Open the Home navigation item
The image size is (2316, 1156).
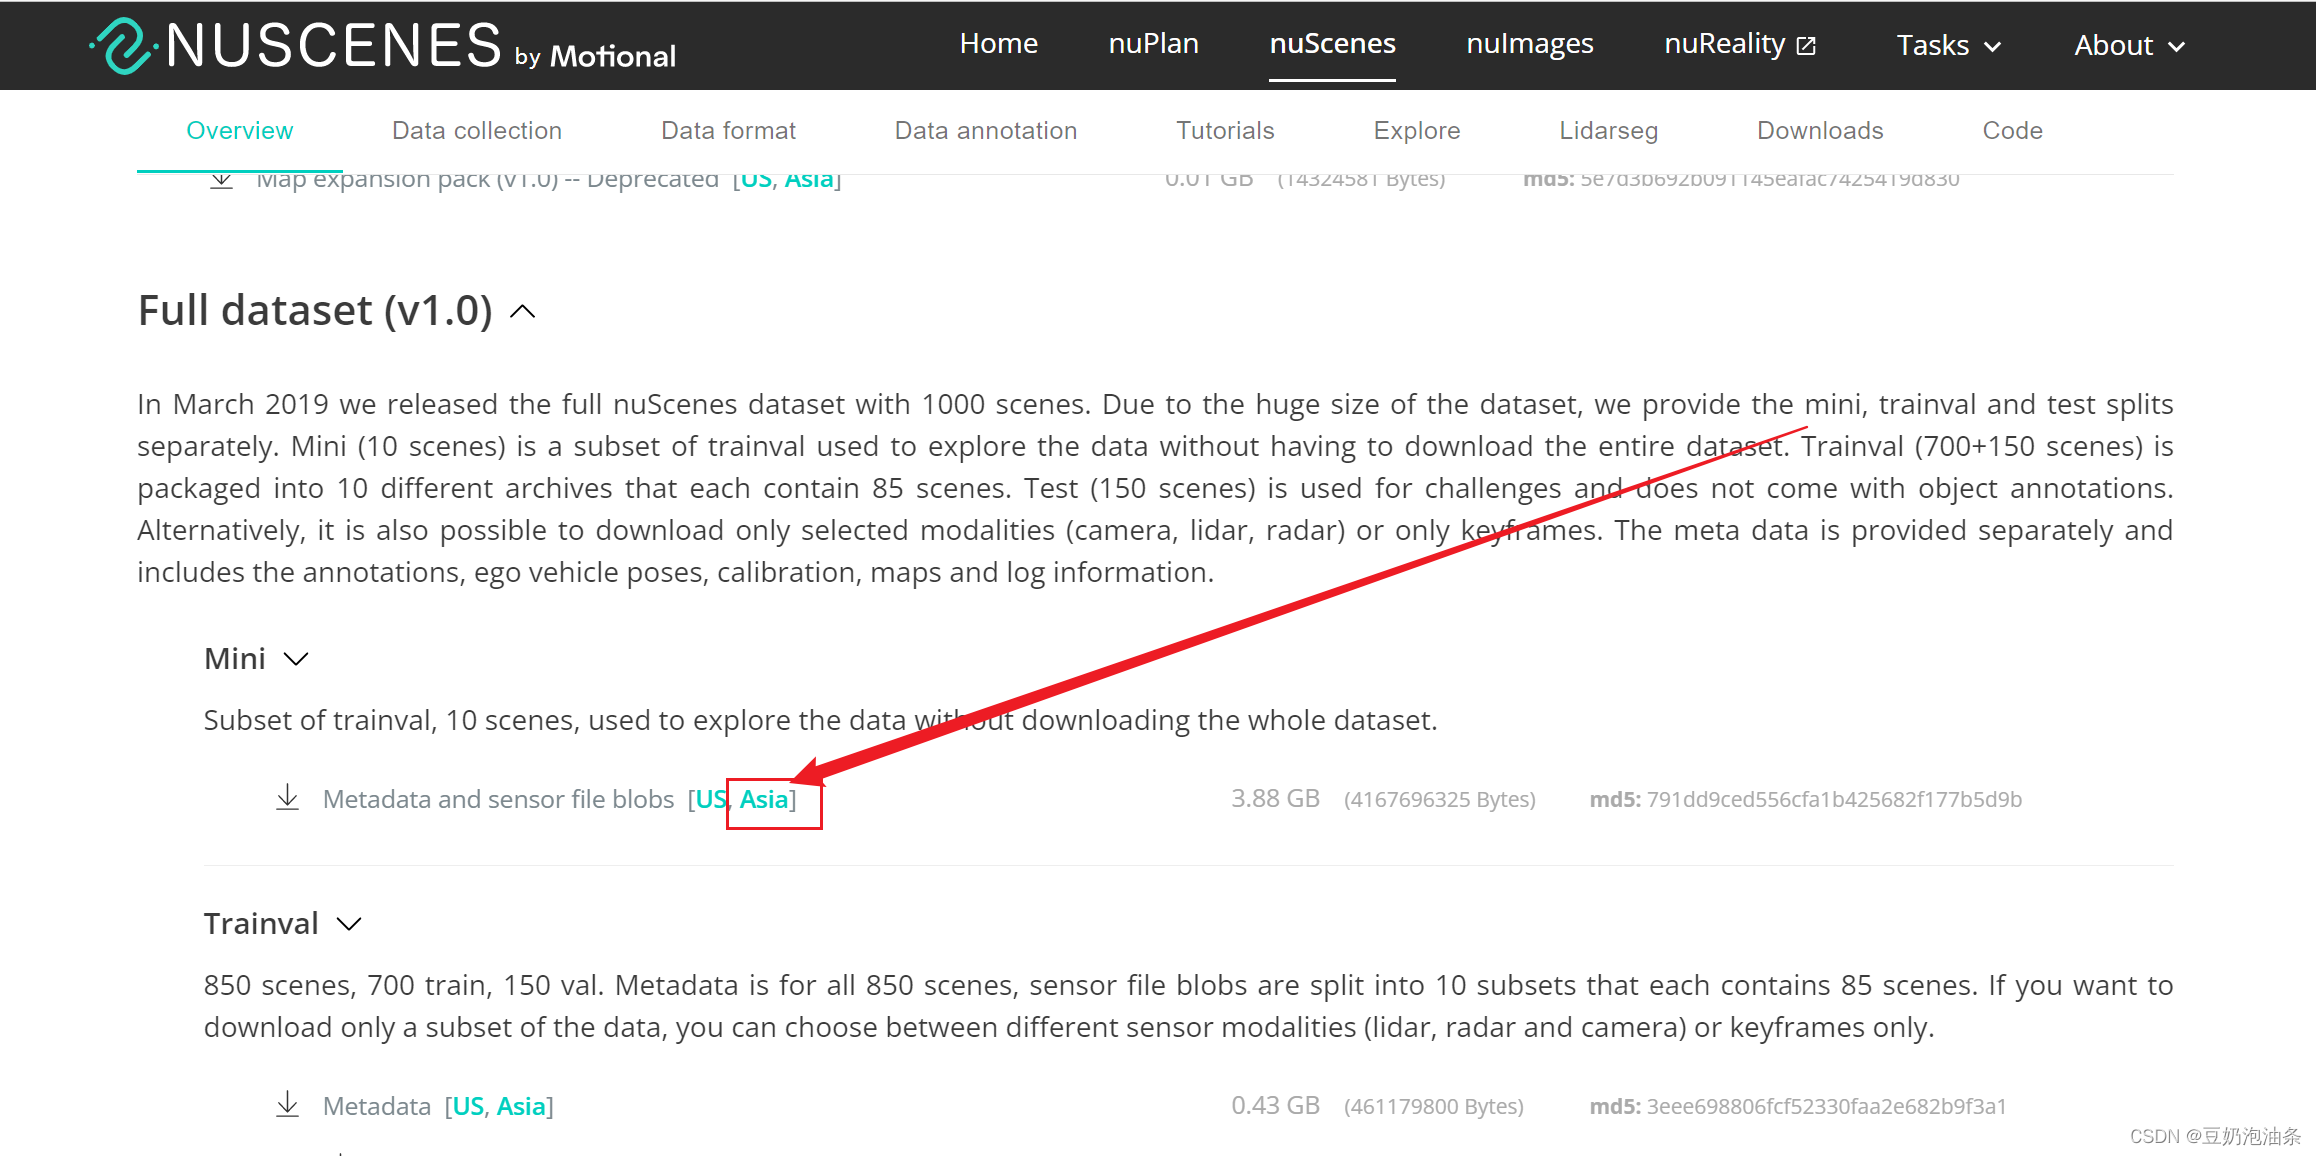pos(998,44)
